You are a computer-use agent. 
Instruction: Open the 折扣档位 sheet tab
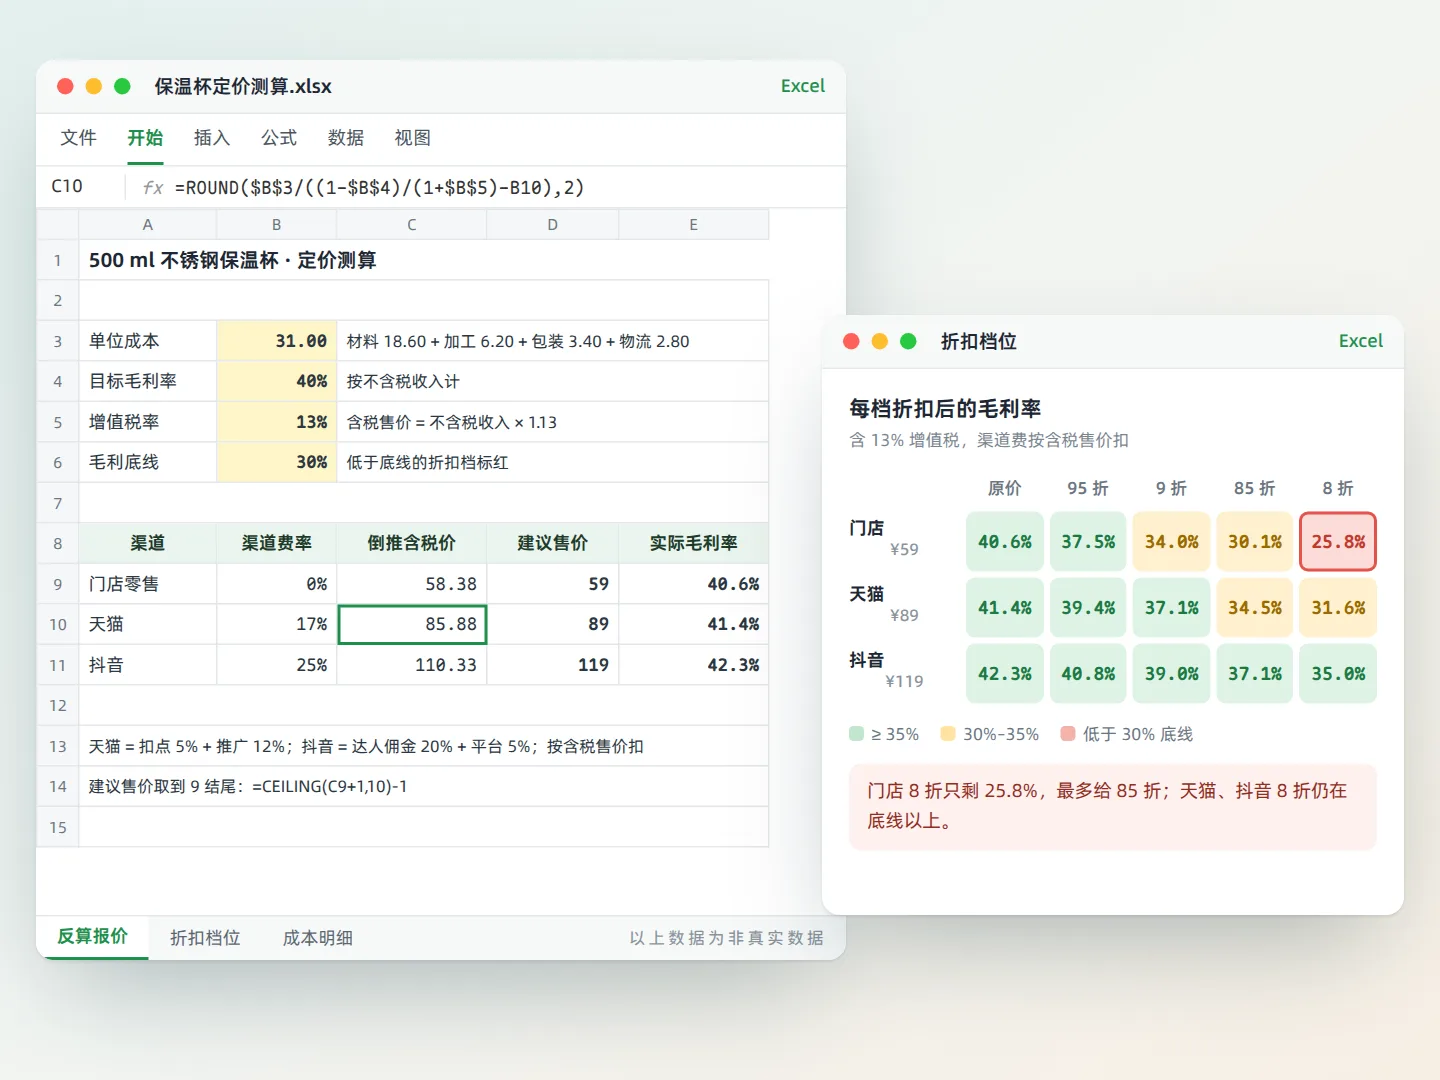click(x=205, y=938)
